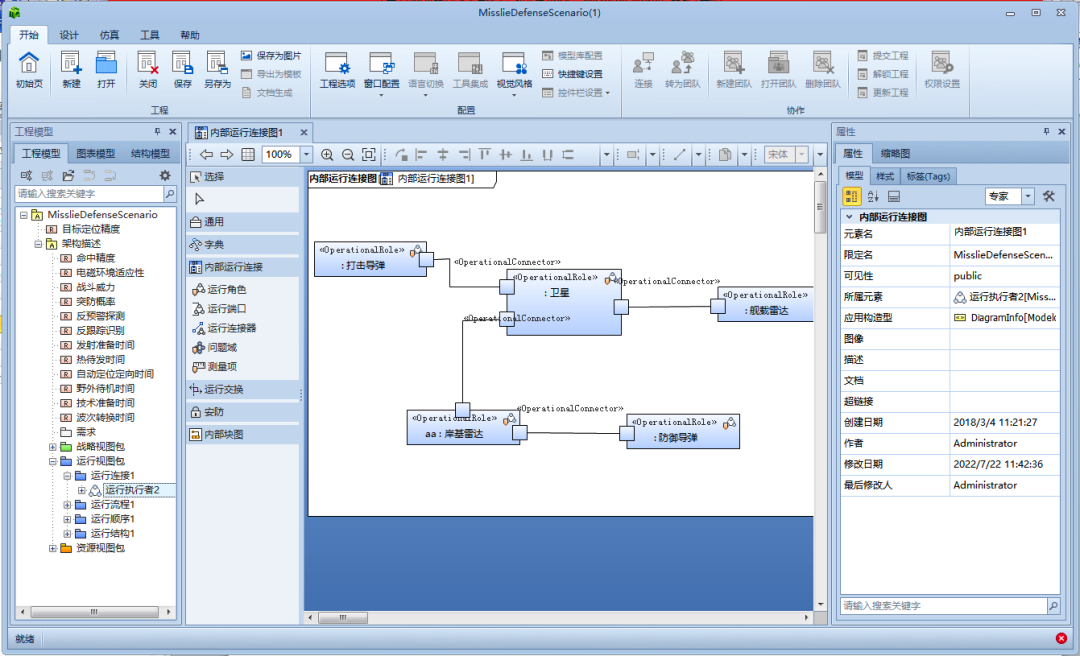
Task: Select the 卫星 role block in diagram
Action: click(x=563, y=302)
